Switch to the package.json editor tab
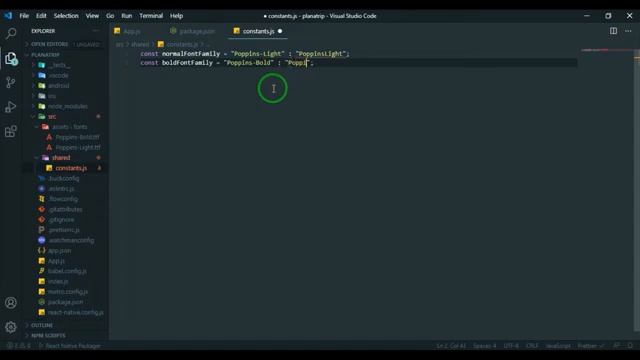 (196, 31)
